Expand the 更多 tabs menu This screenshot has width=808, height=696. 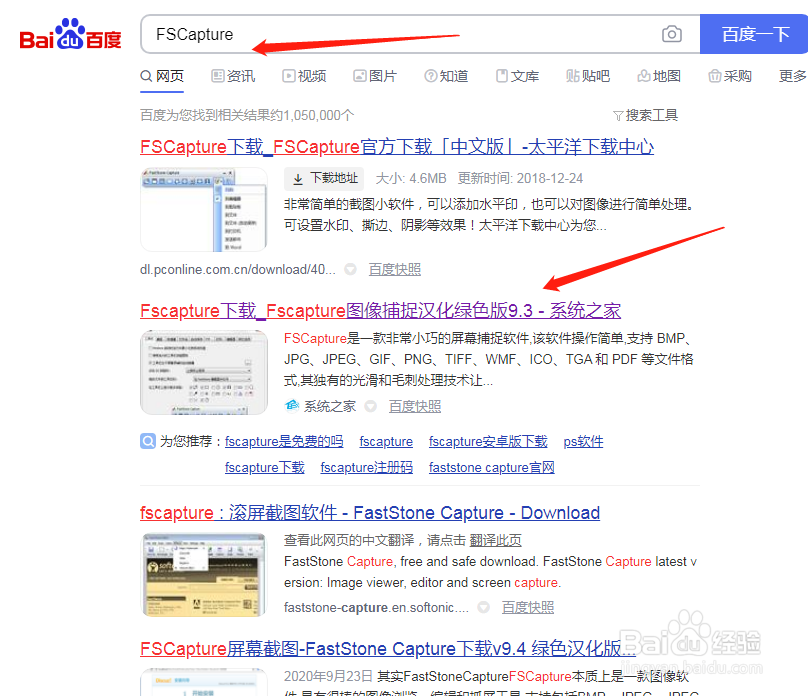point(793,76)
